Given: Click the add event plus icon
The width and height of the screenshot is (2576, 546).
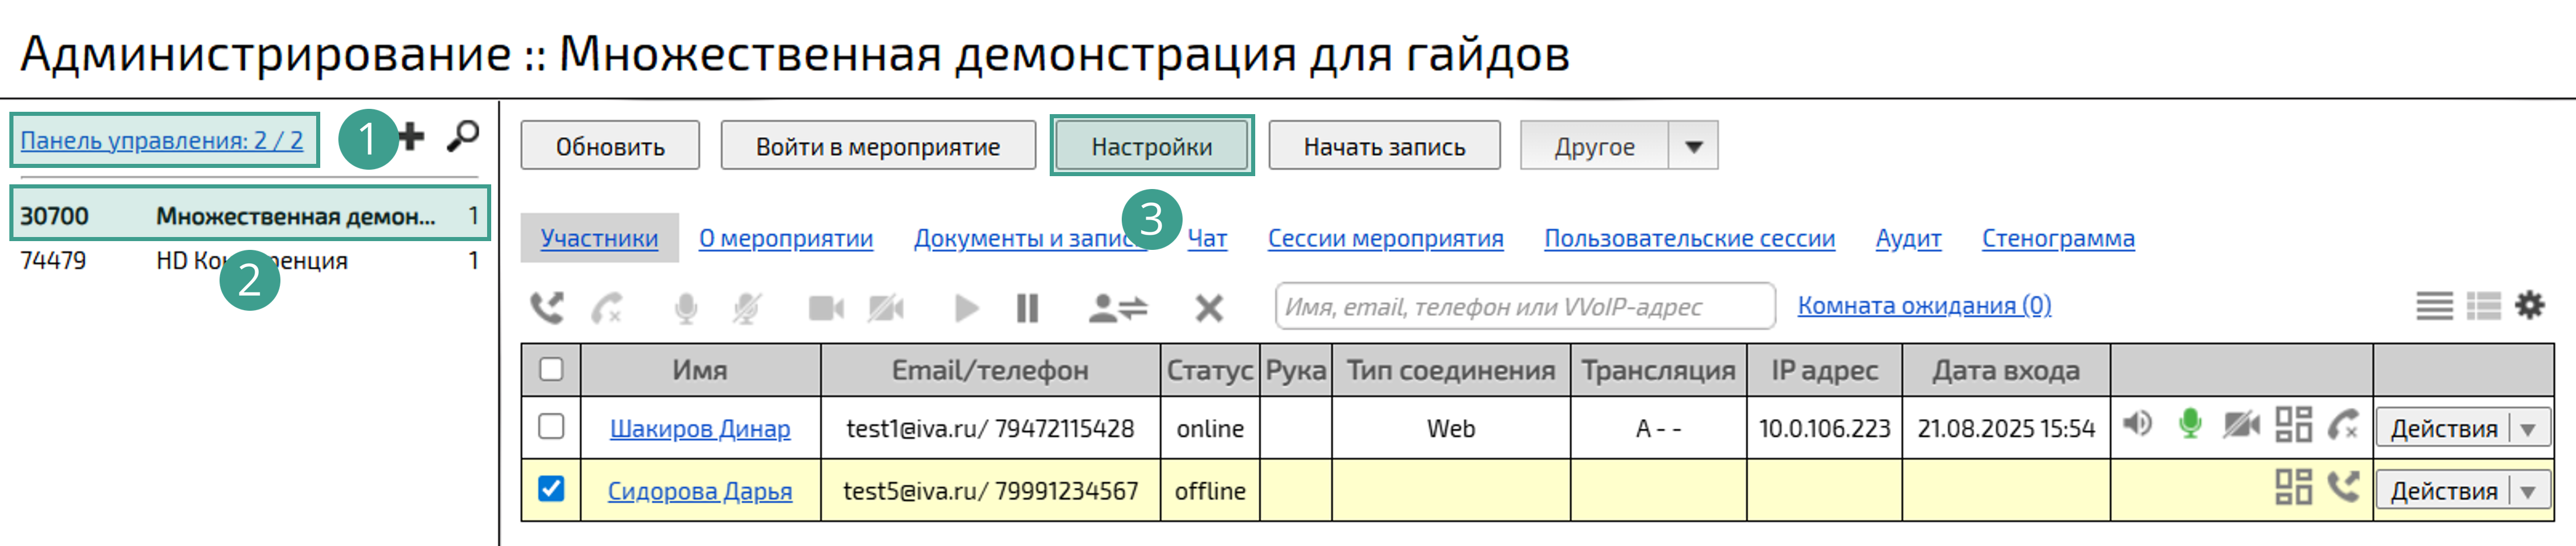Looking at the screenshot, I should (x=410, y=137).
